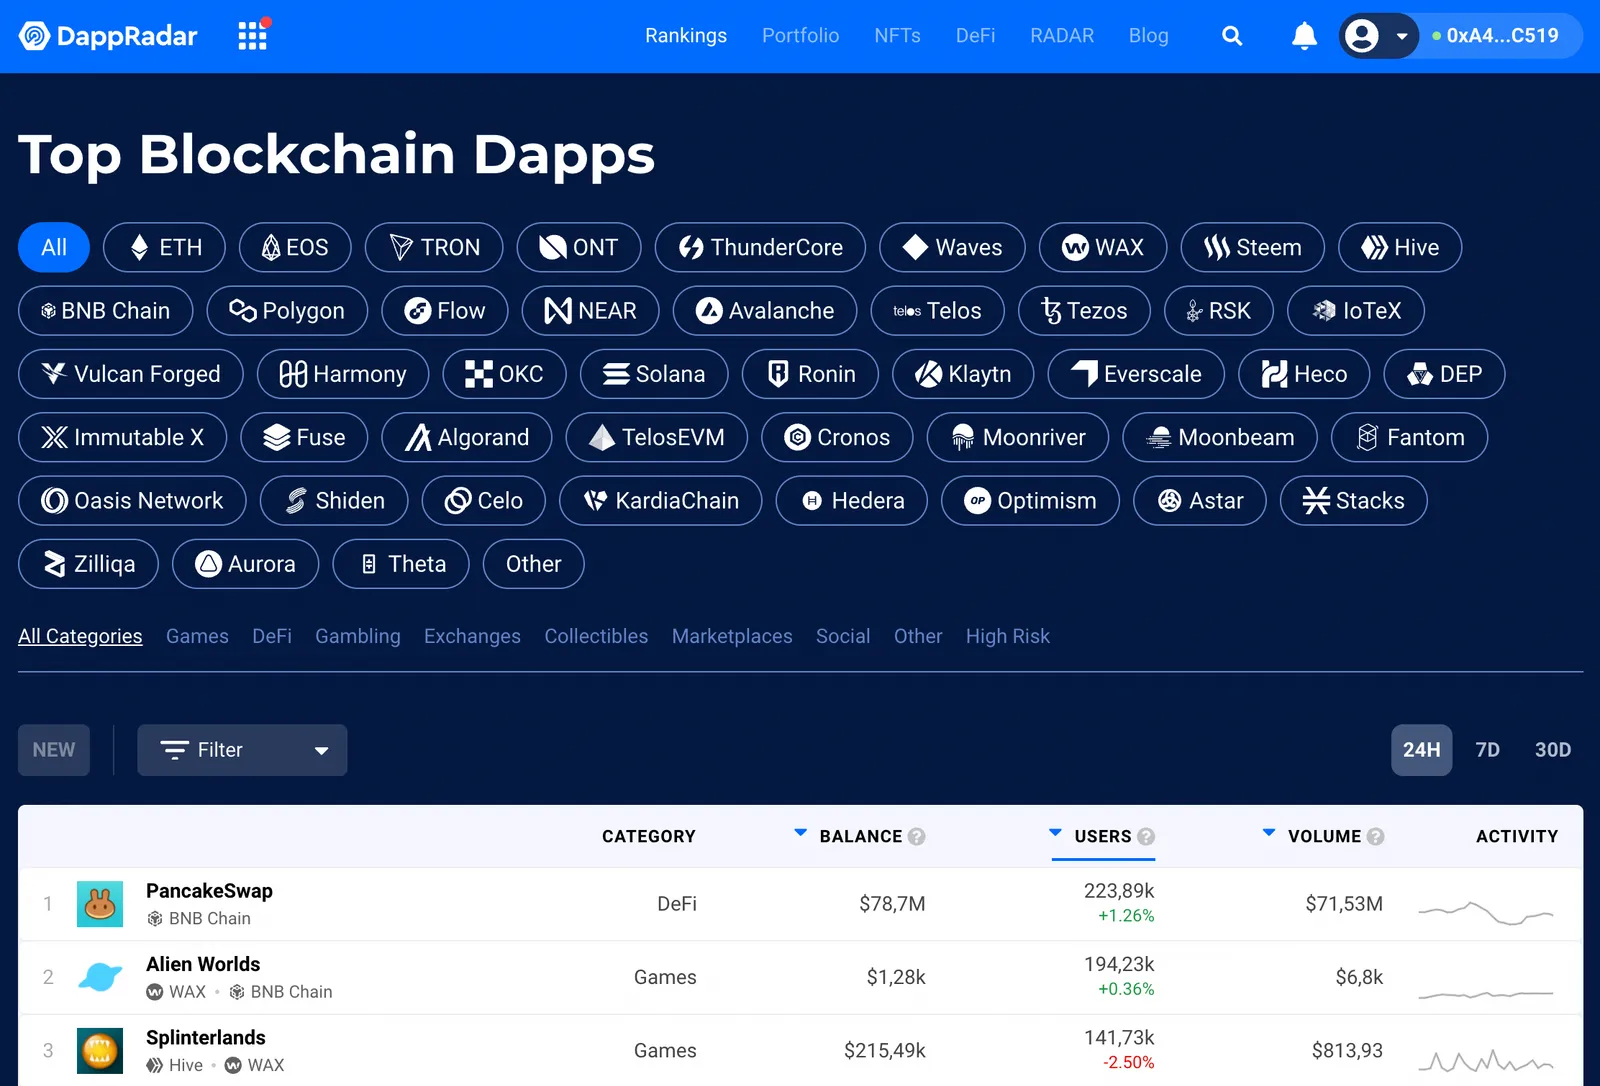
Task: Click the search magnifier icon
Action: (x=1232, y=36)
